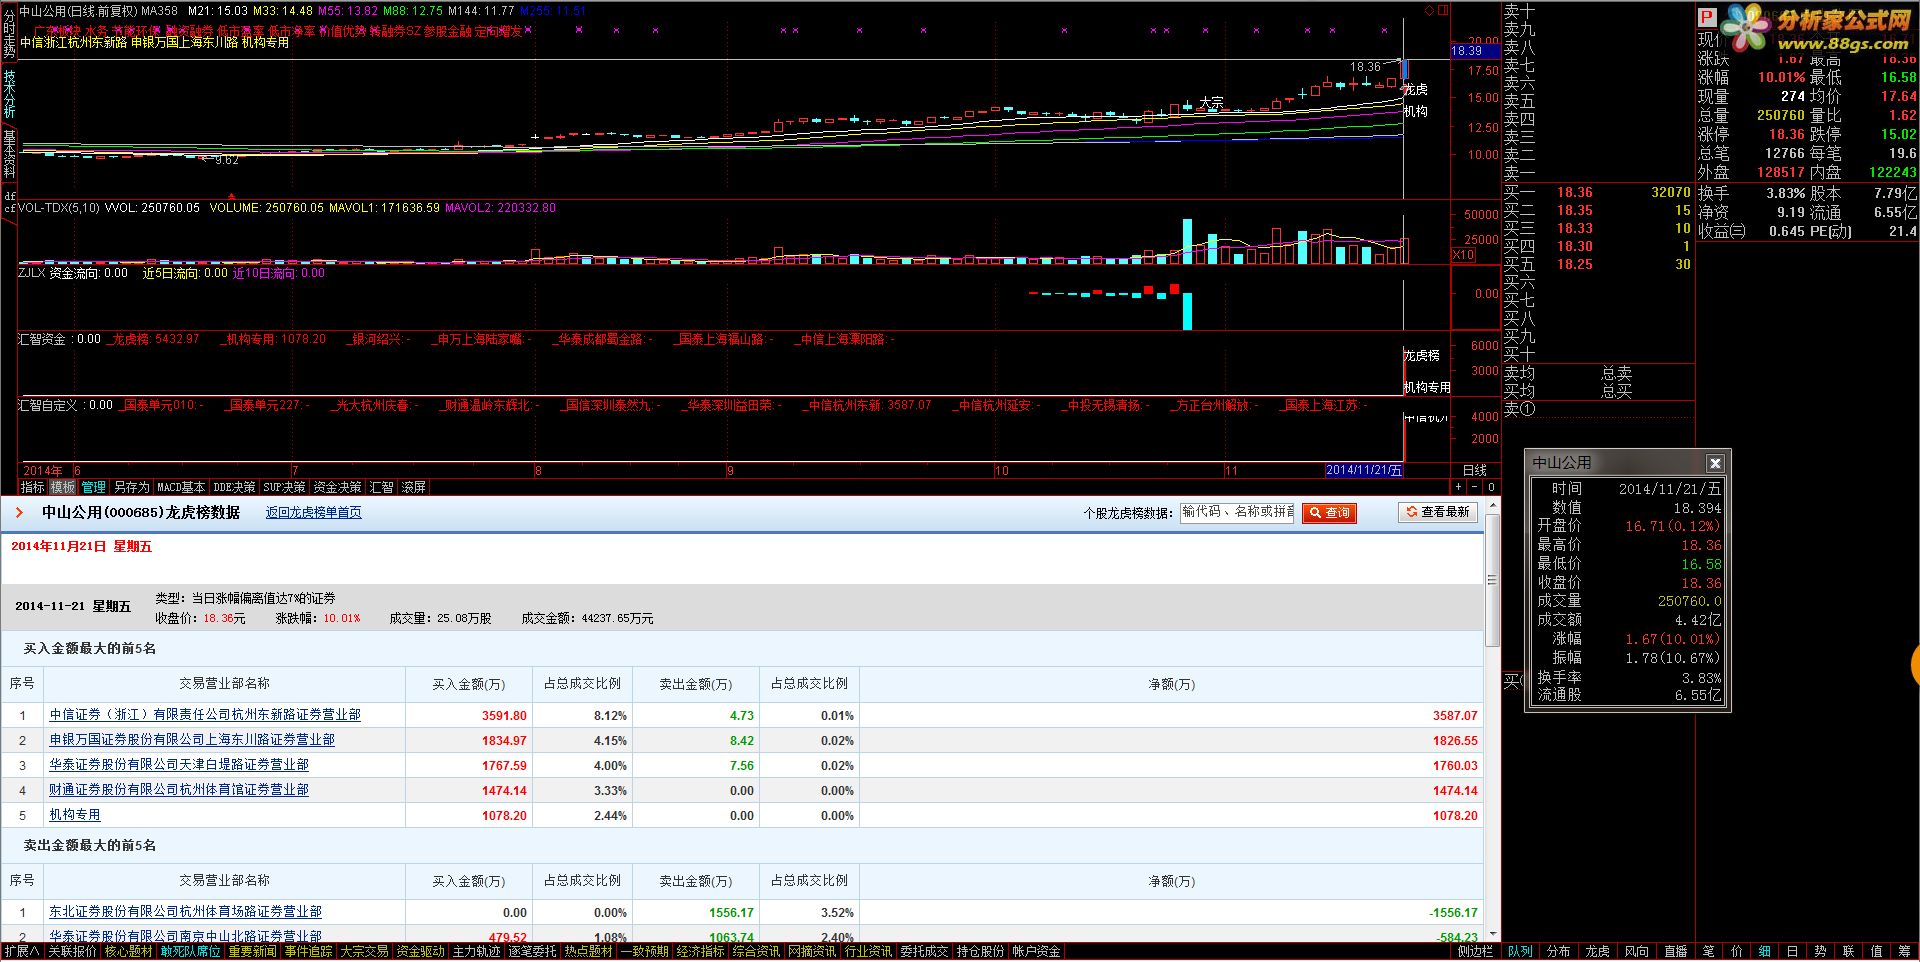The width and height of the screenshot is (1920, 962).
Task: Open the 一致预期 bottom tab
Action: point(644,952)
